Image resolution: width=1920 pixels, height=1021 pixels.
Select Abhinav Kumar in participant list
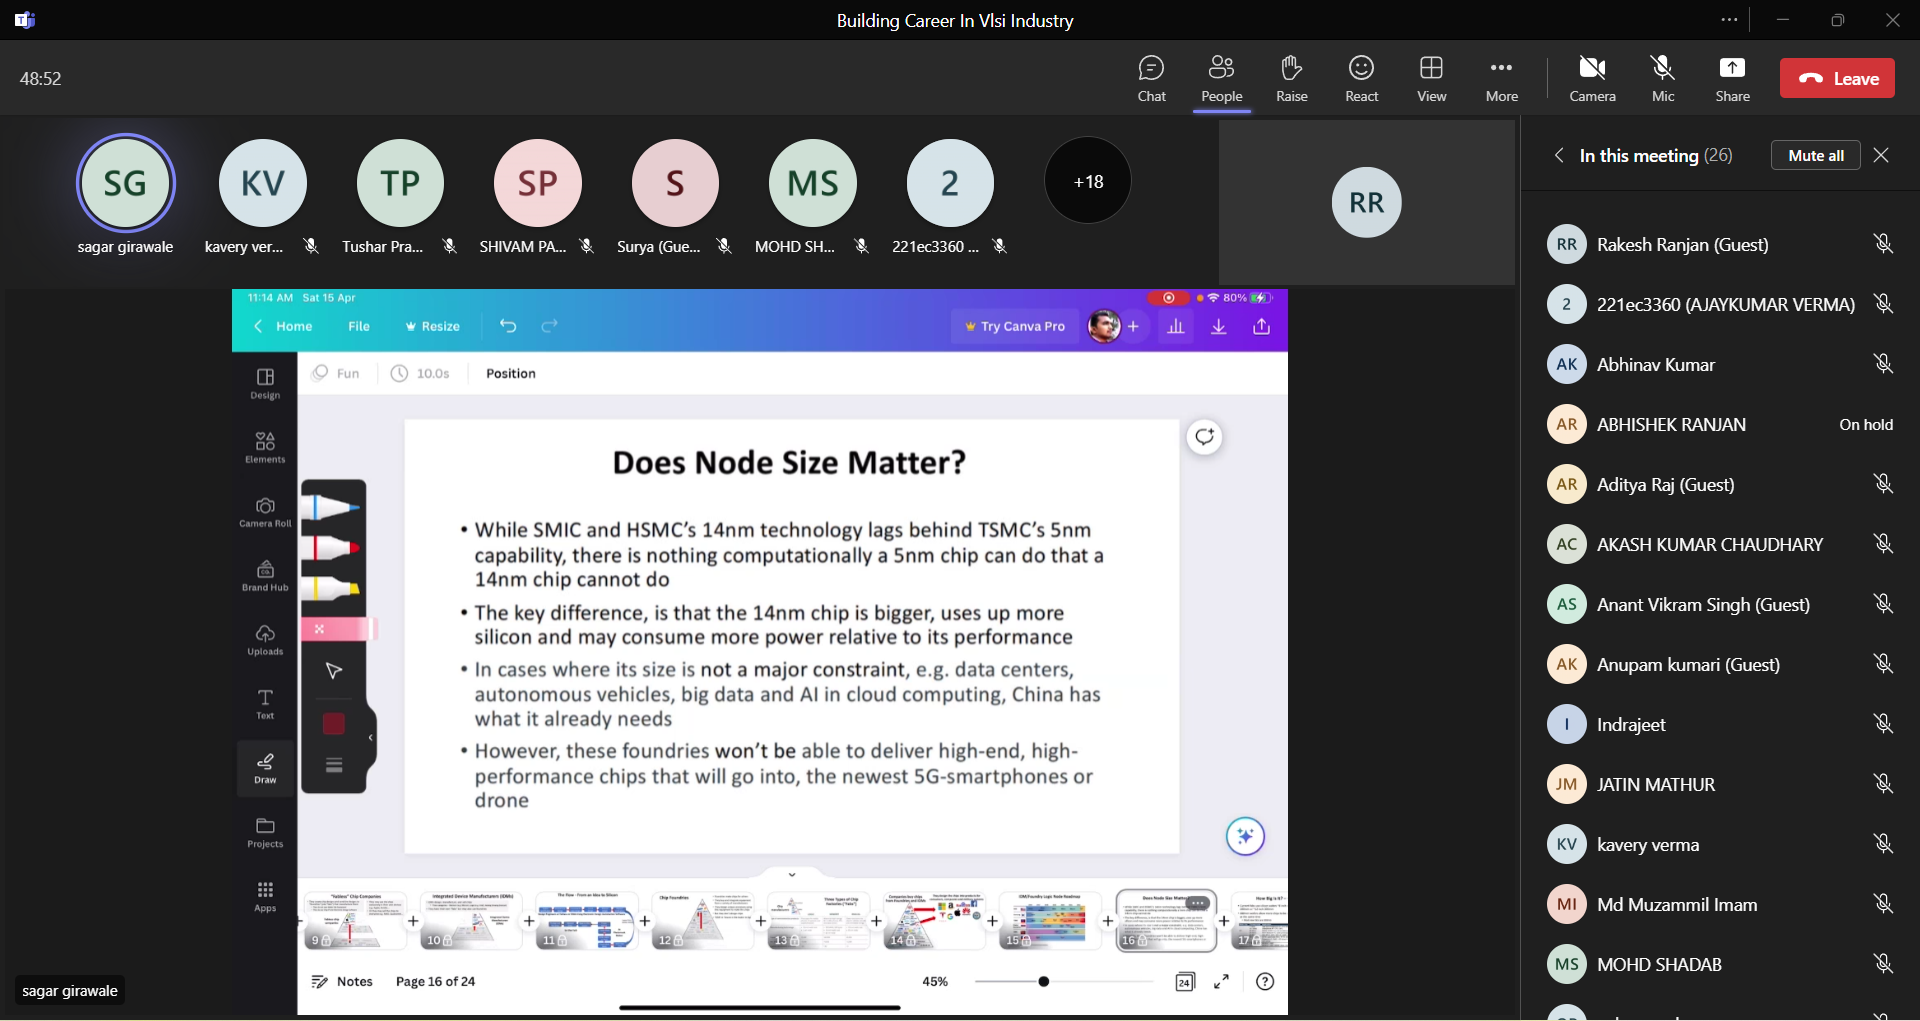[x=1655, y=365]
